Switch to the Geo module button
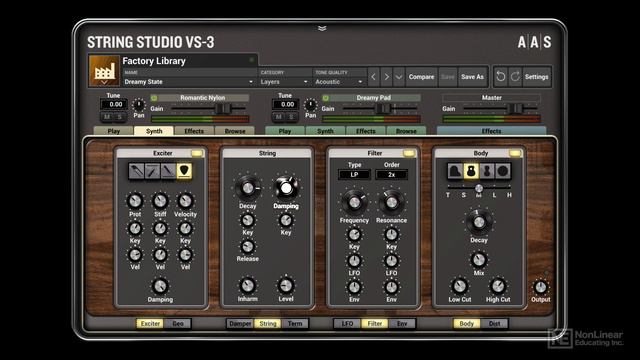Image resolution: width=640 pixels, height=360 pixels. (178, 323)
